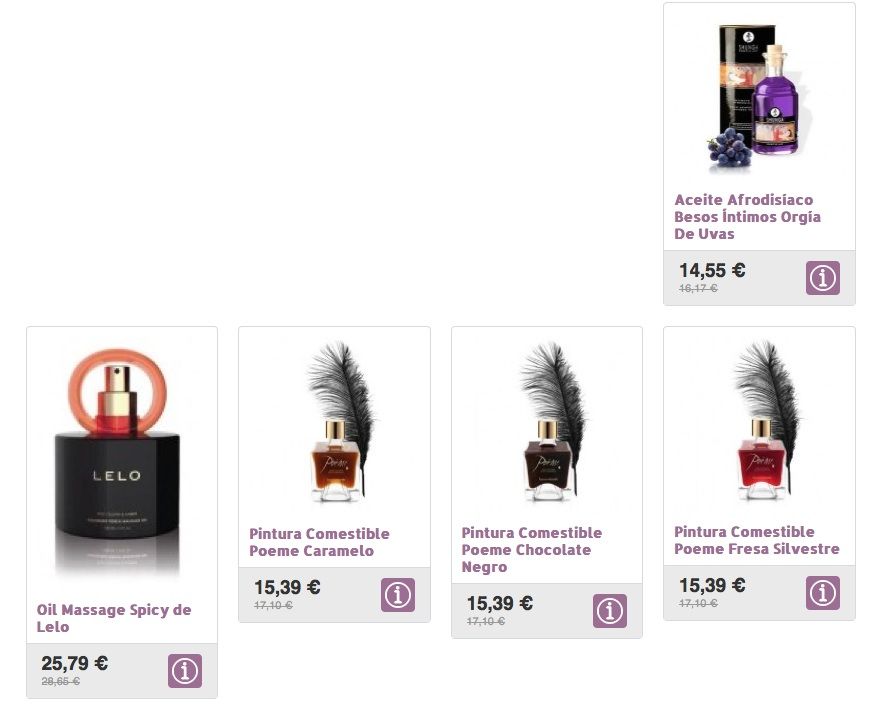Click info icon for Aceite Afrodisíaco Orgía De Uvas
The width and height of the screenshot is (890, 713).
(x=822, y=278)
